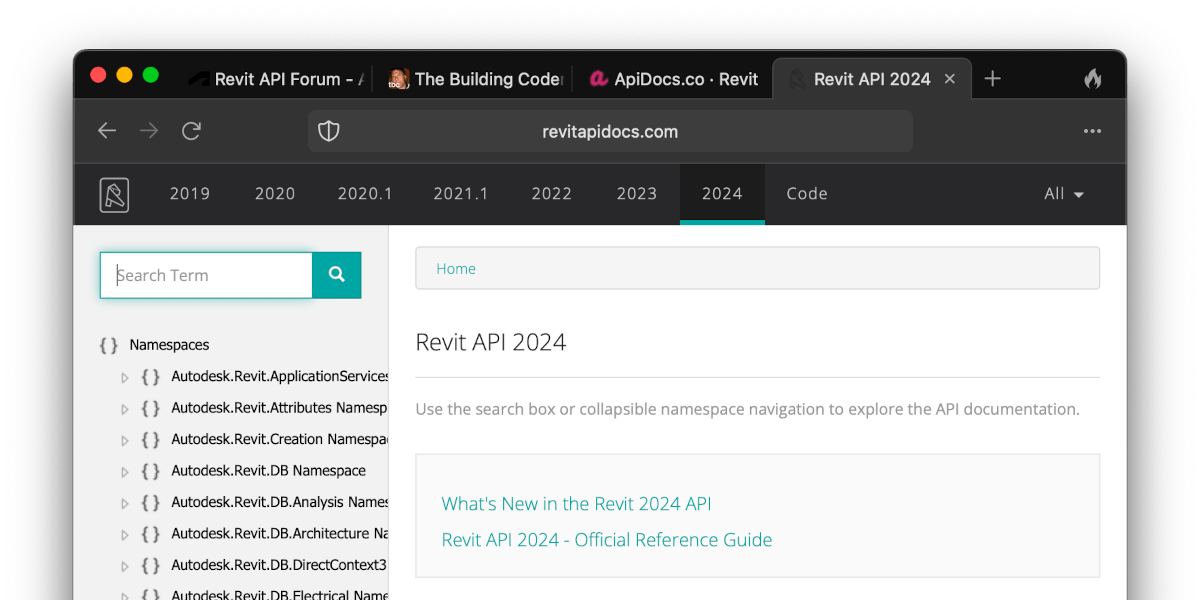Click the flame icon in browser toolbar
This screenshot has height=600, width=1200.
[1092, 78]
